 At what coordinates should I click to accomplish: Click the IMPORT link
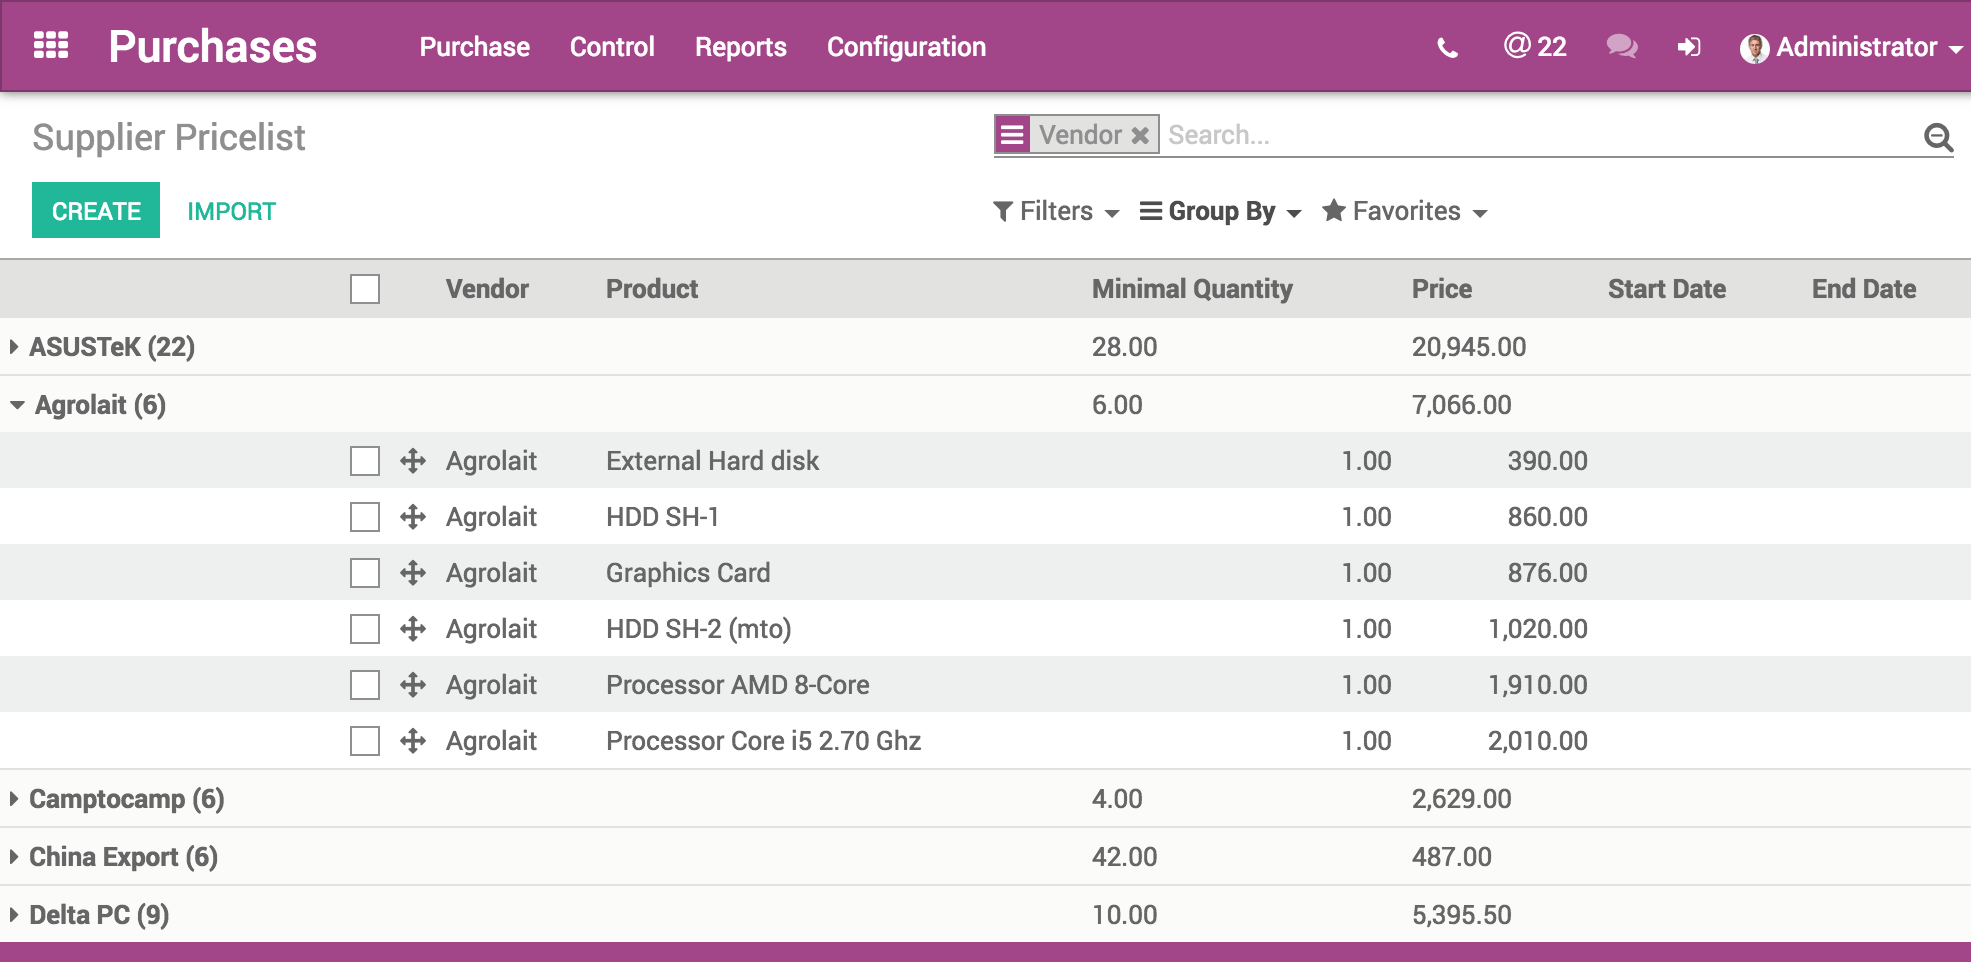232,210
